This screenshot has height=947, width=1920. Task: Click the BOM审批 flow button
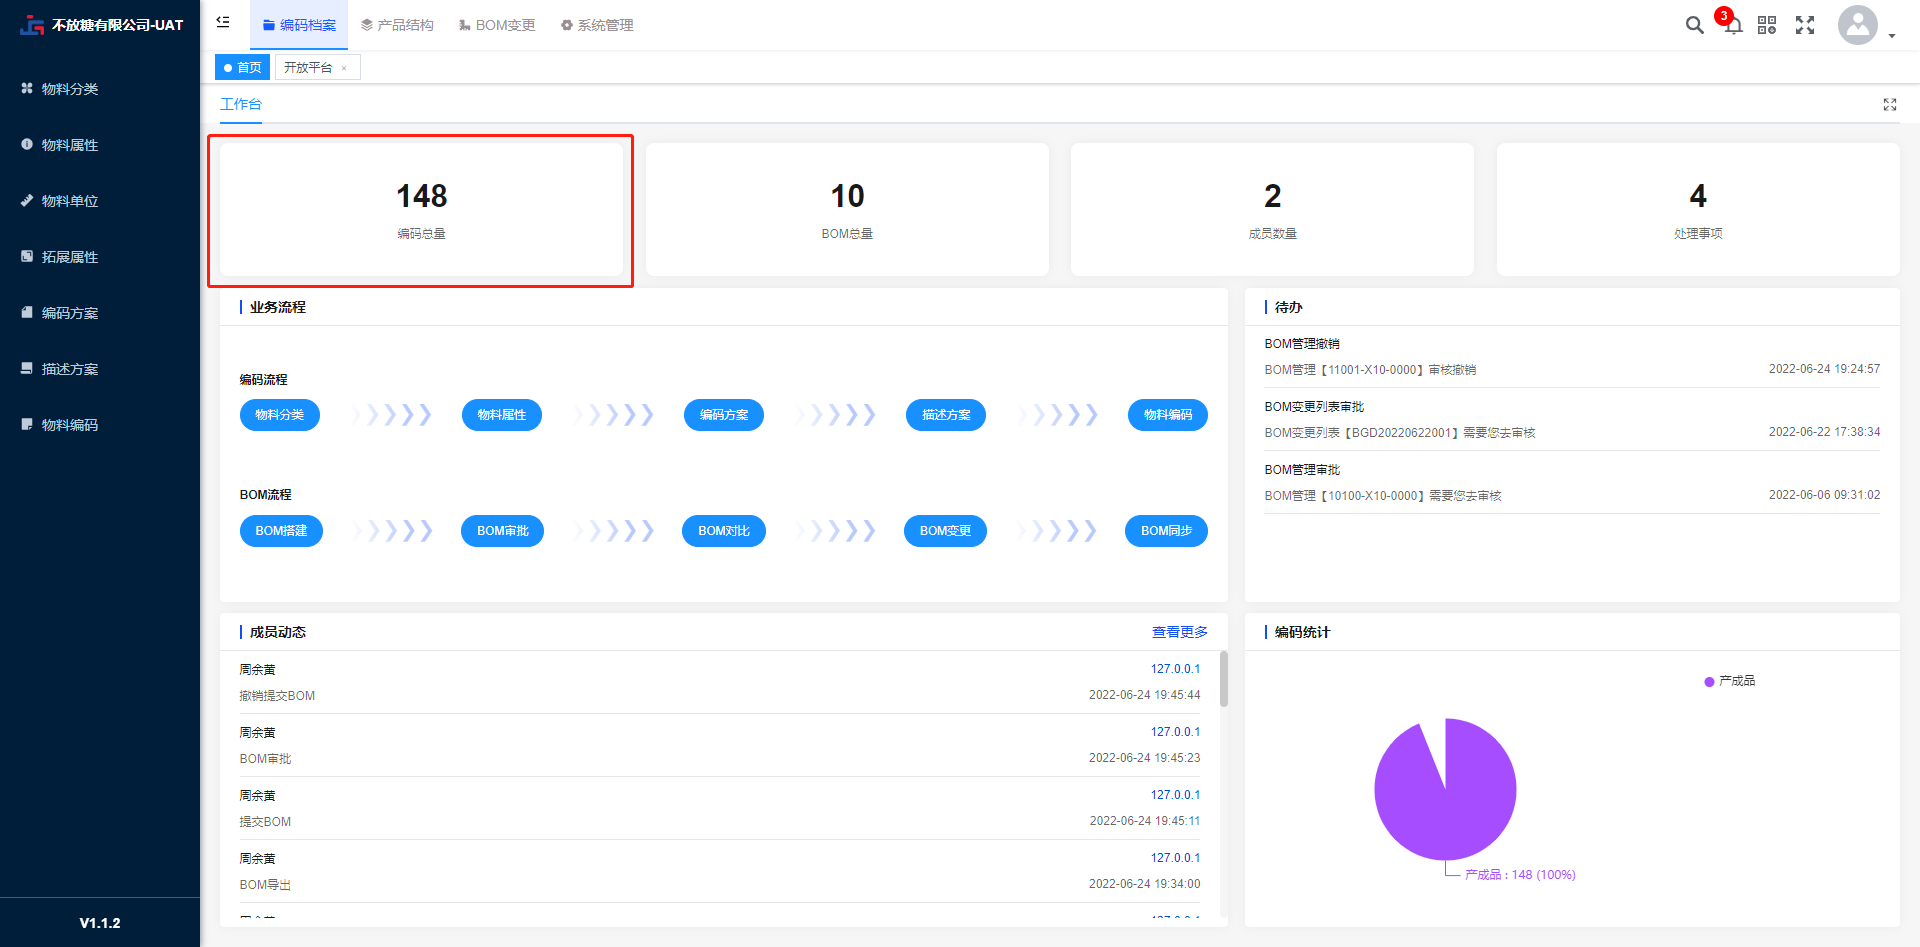click(503, 531)
